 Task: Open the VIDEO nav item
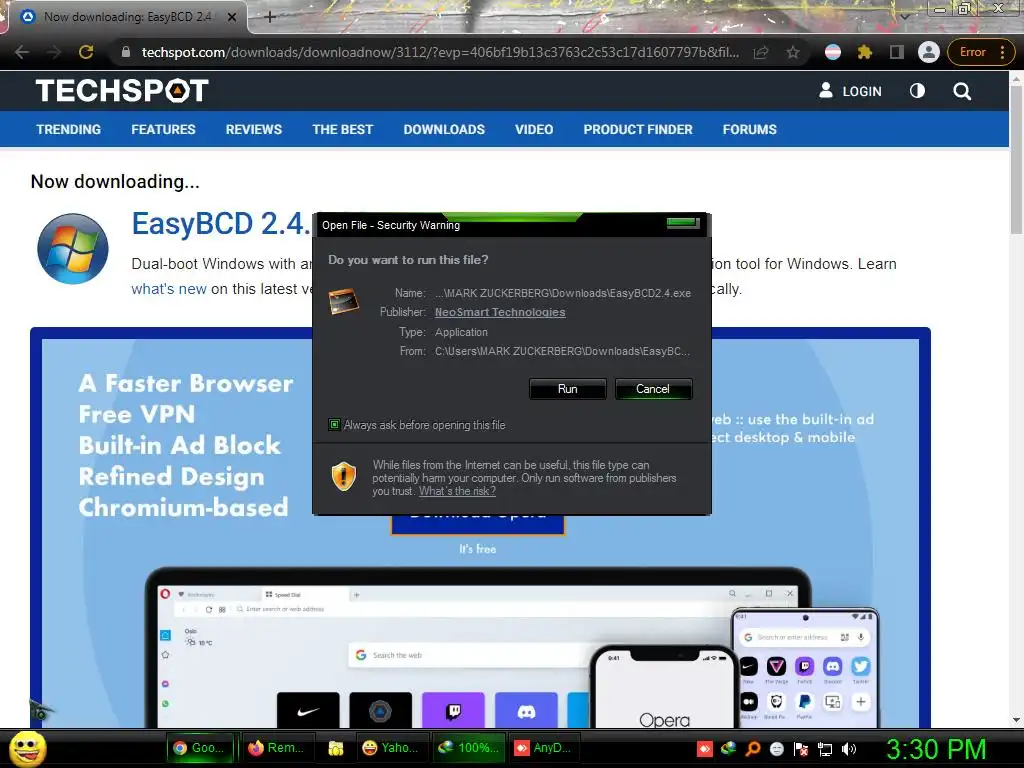(534, 129)
